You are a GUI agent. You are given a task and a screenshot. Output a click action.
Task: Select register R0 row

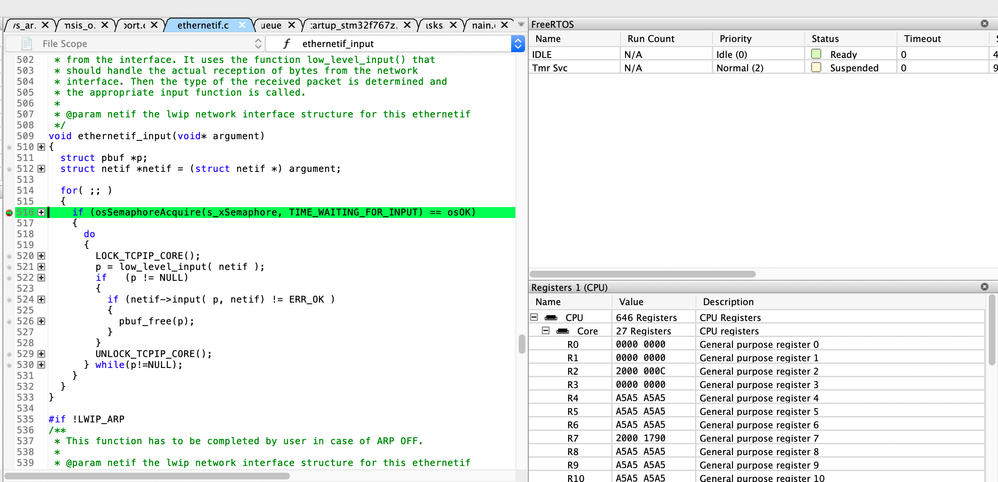tap(759, 344)
